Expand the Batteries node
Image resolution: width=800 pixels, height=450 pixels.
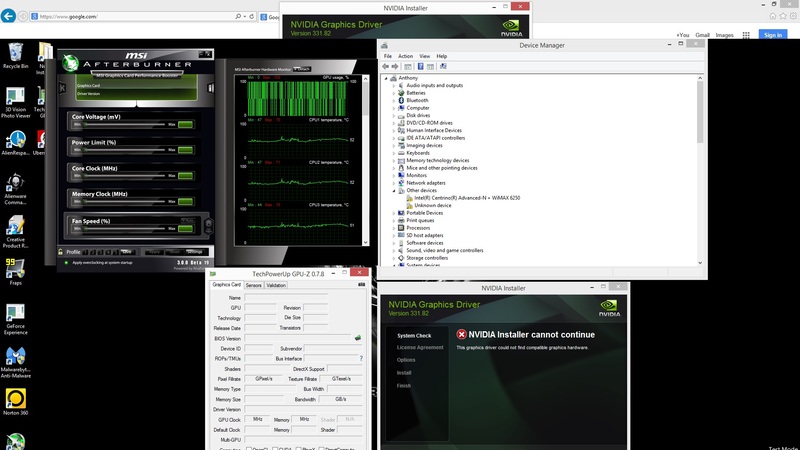point(394,93)
